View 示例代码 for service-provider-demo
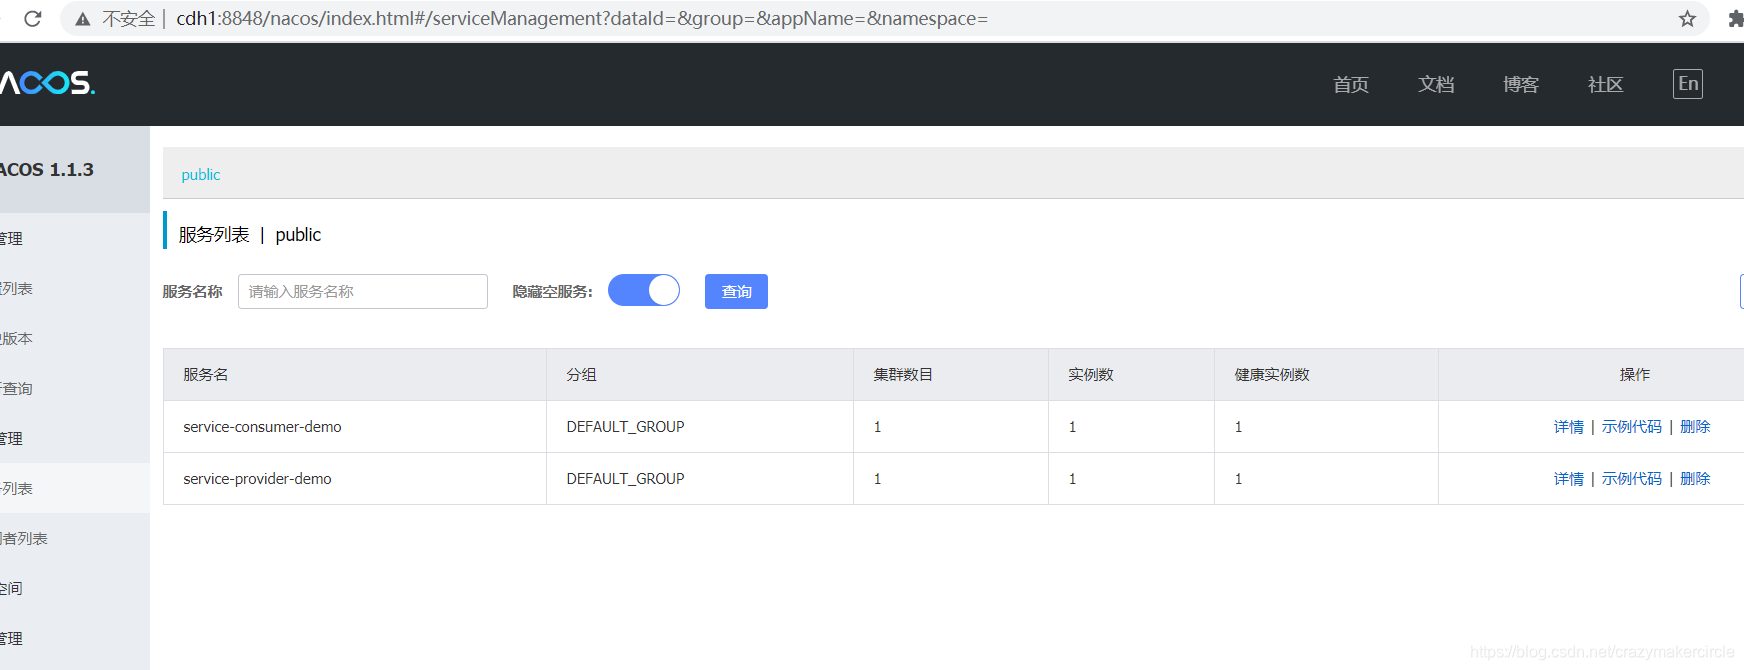This screenshot has height=670, width=1744. pyautogui.click(x=1631, y=479)
